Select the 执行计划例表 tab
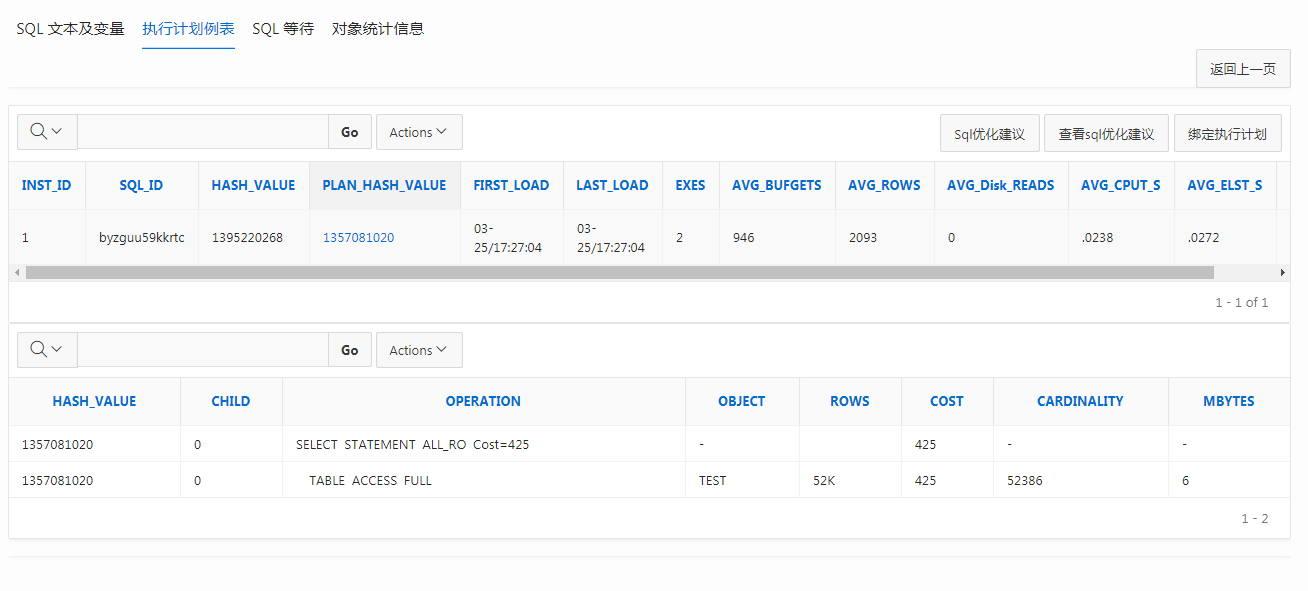This screenshot has width=1308, height=591. click(x=188, y=29)
